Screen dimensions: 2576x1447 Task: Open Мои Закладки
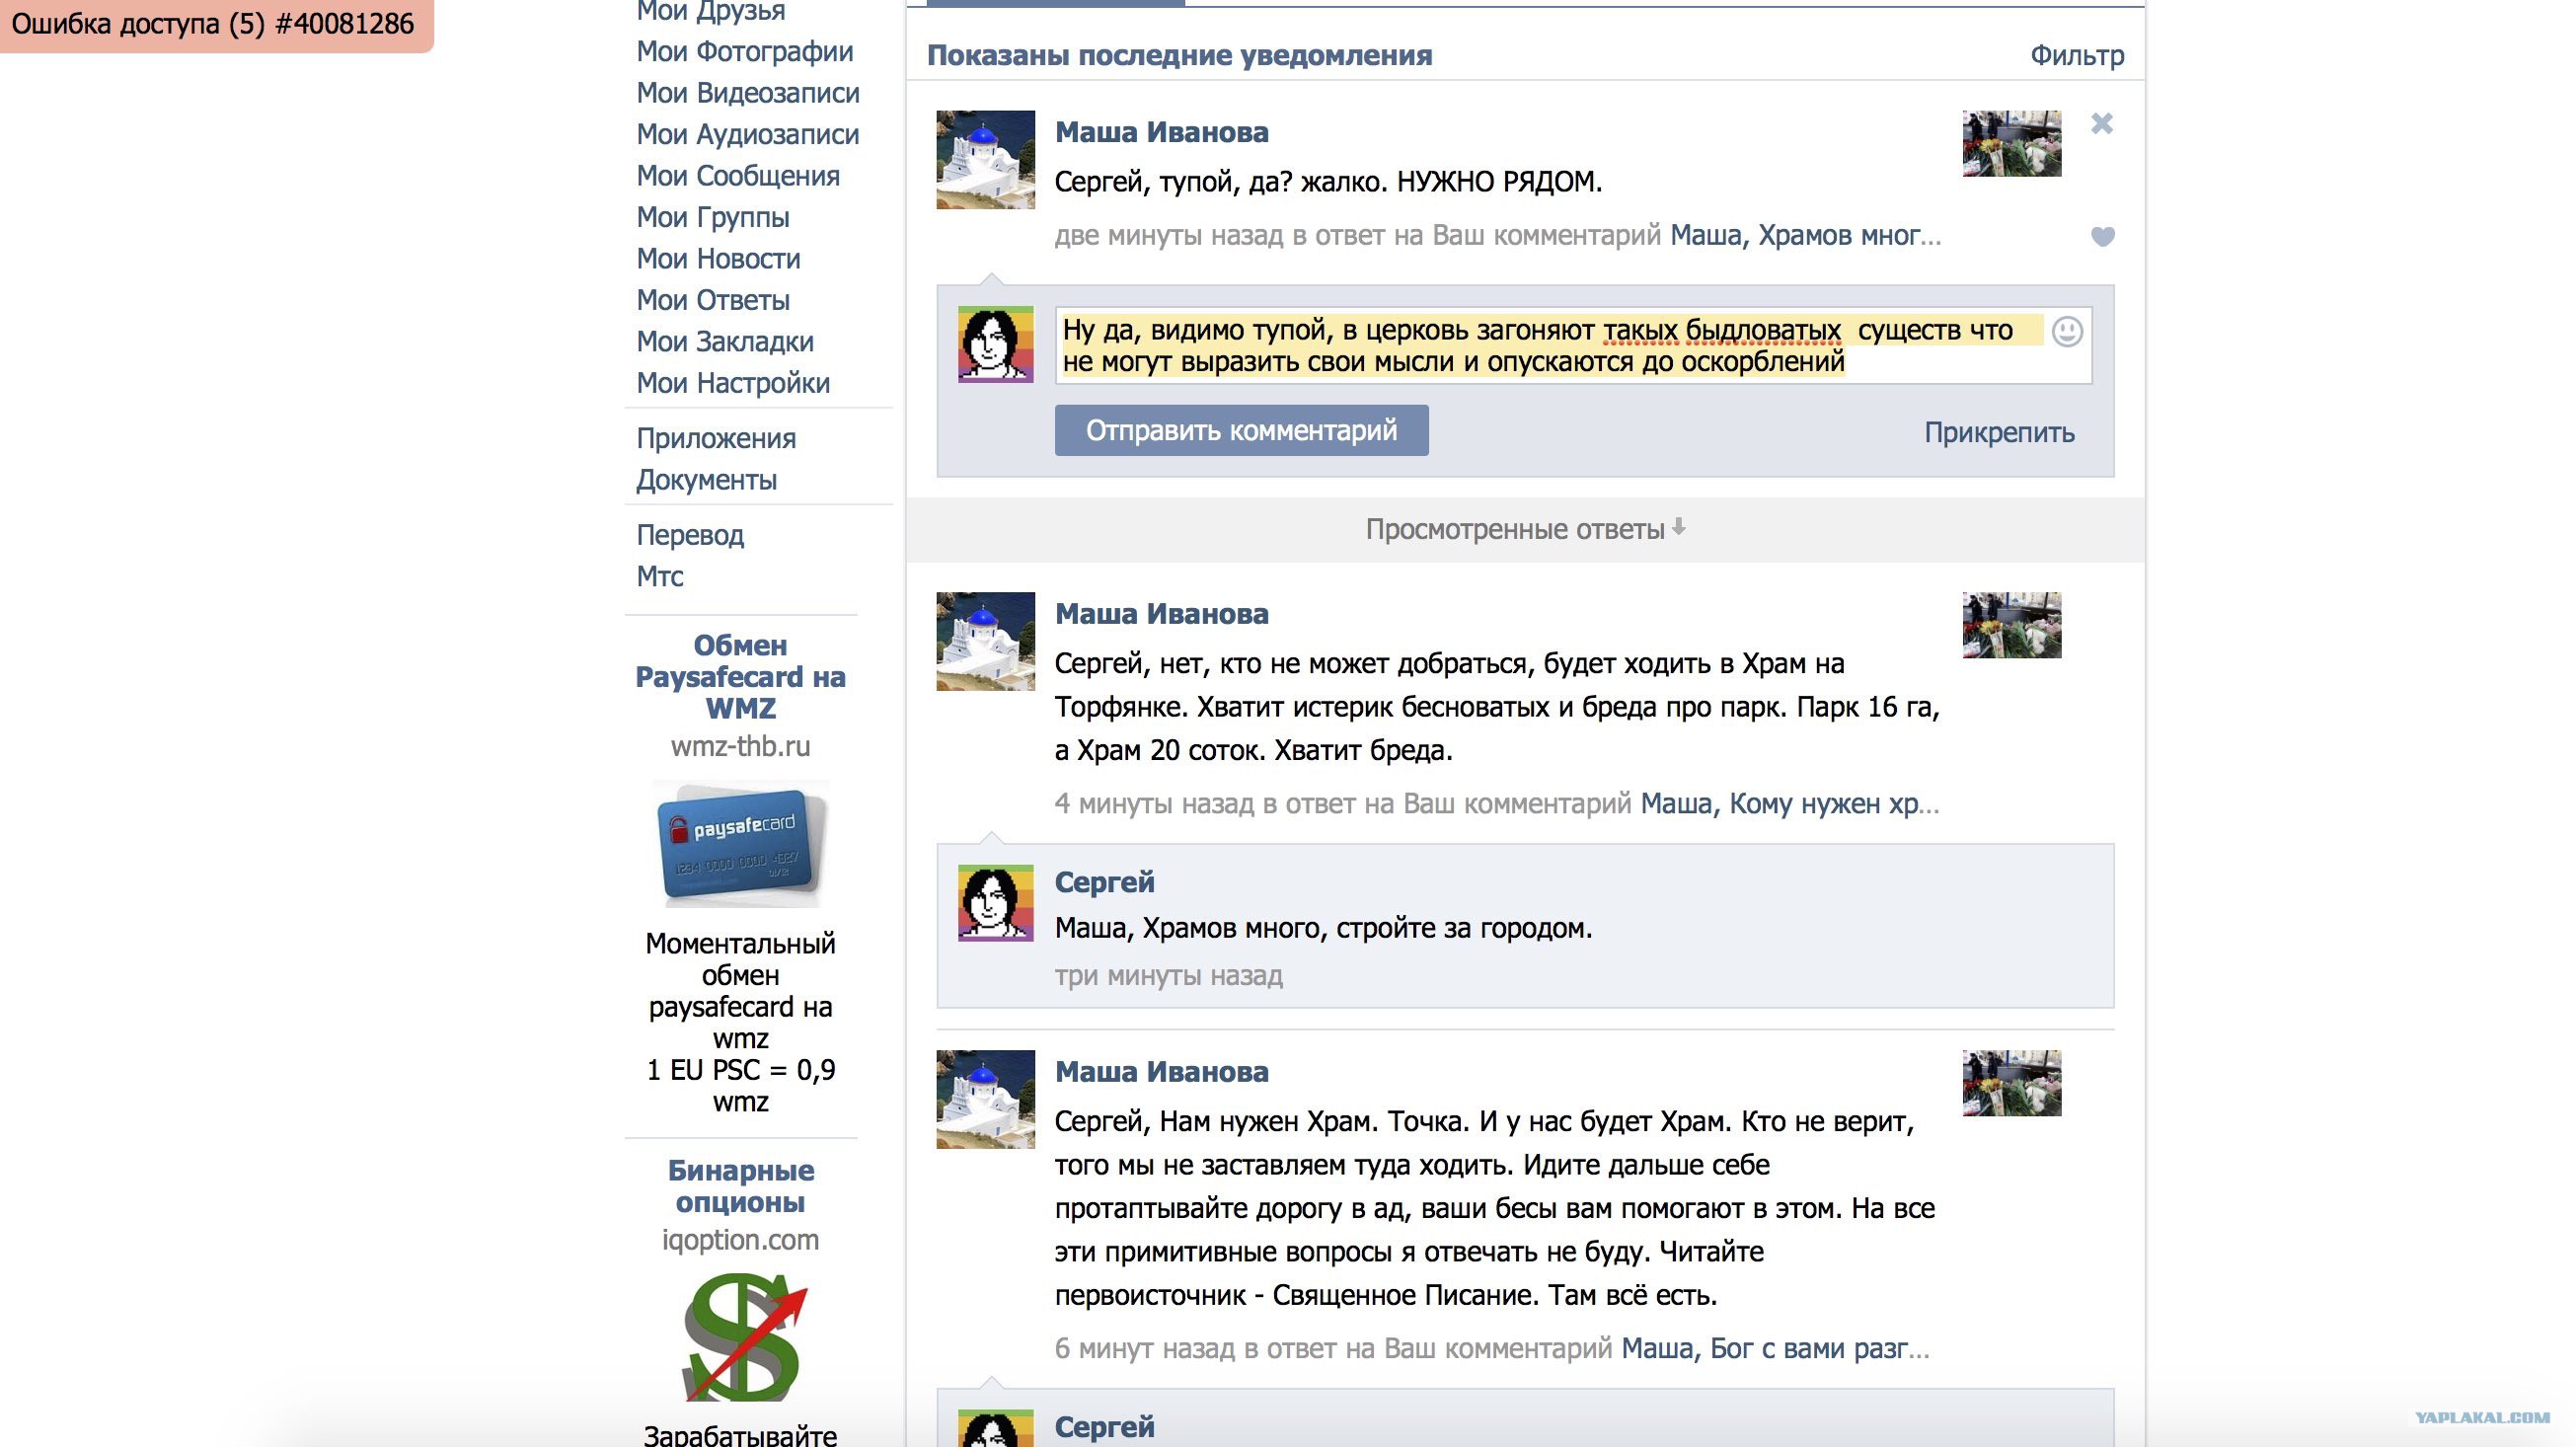pos(725,342)
